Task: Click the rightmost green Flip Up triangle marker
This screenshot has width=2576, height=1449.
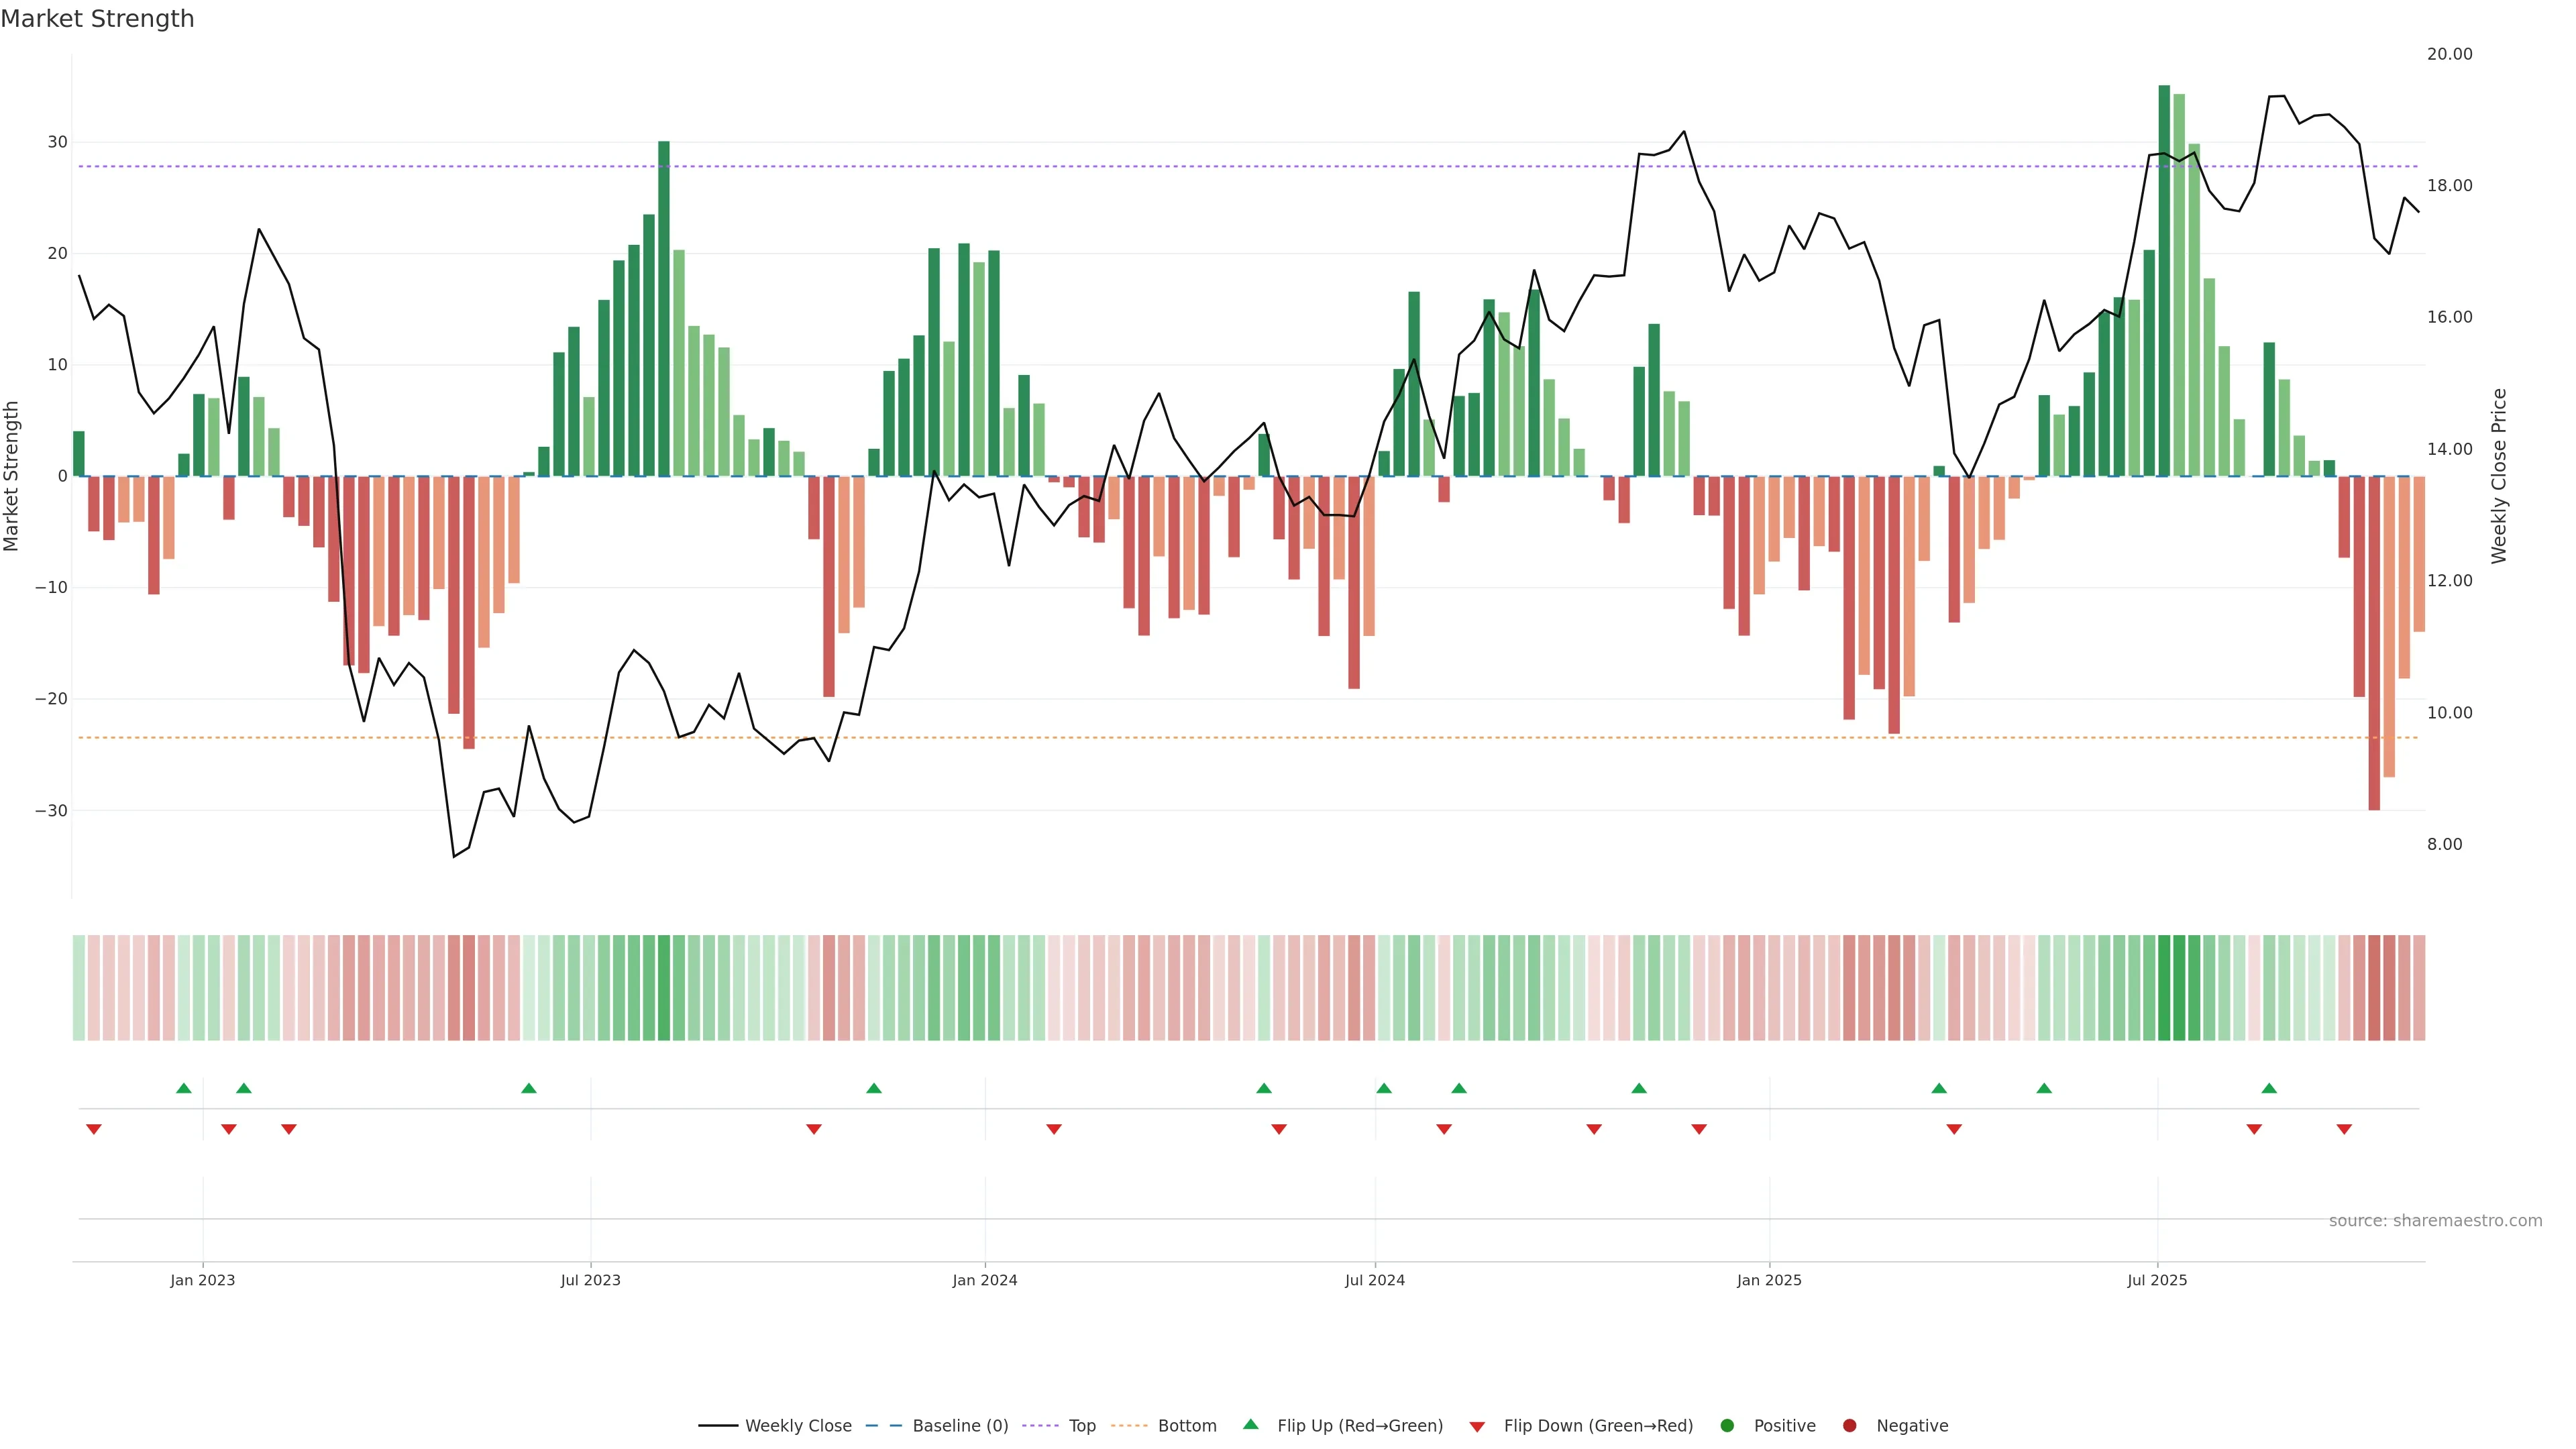Action: pyautogui.click(x=2269, y=1088)
